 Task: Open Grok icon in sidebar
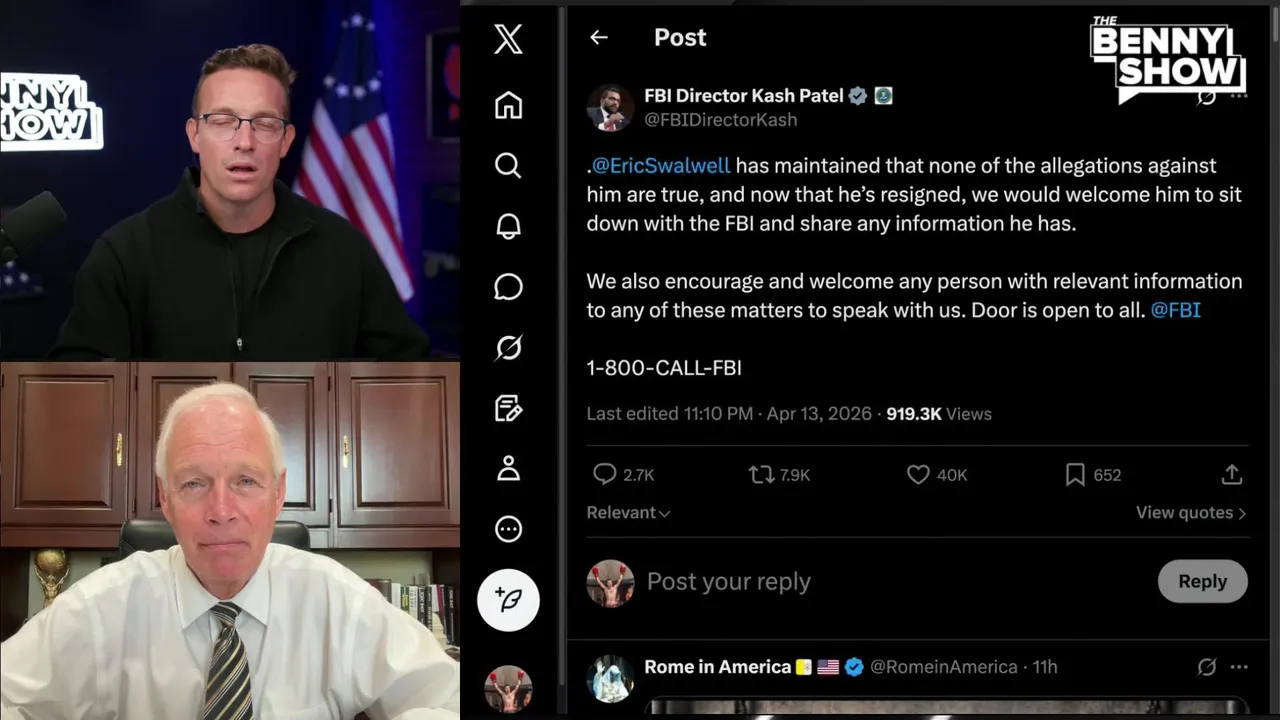508,347
